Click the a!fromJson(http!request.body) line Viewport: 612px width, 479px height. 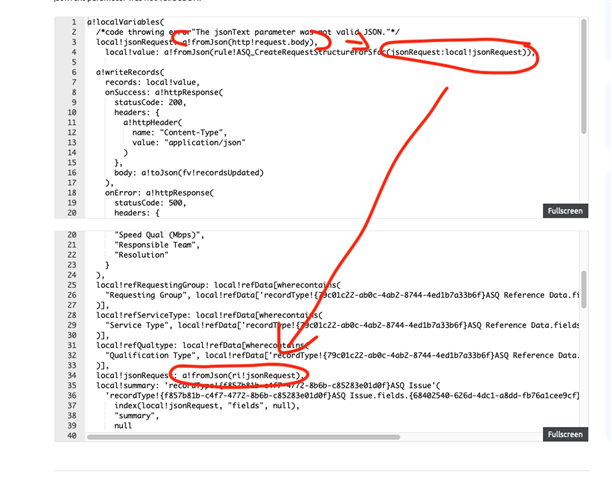tap(207, 42)
